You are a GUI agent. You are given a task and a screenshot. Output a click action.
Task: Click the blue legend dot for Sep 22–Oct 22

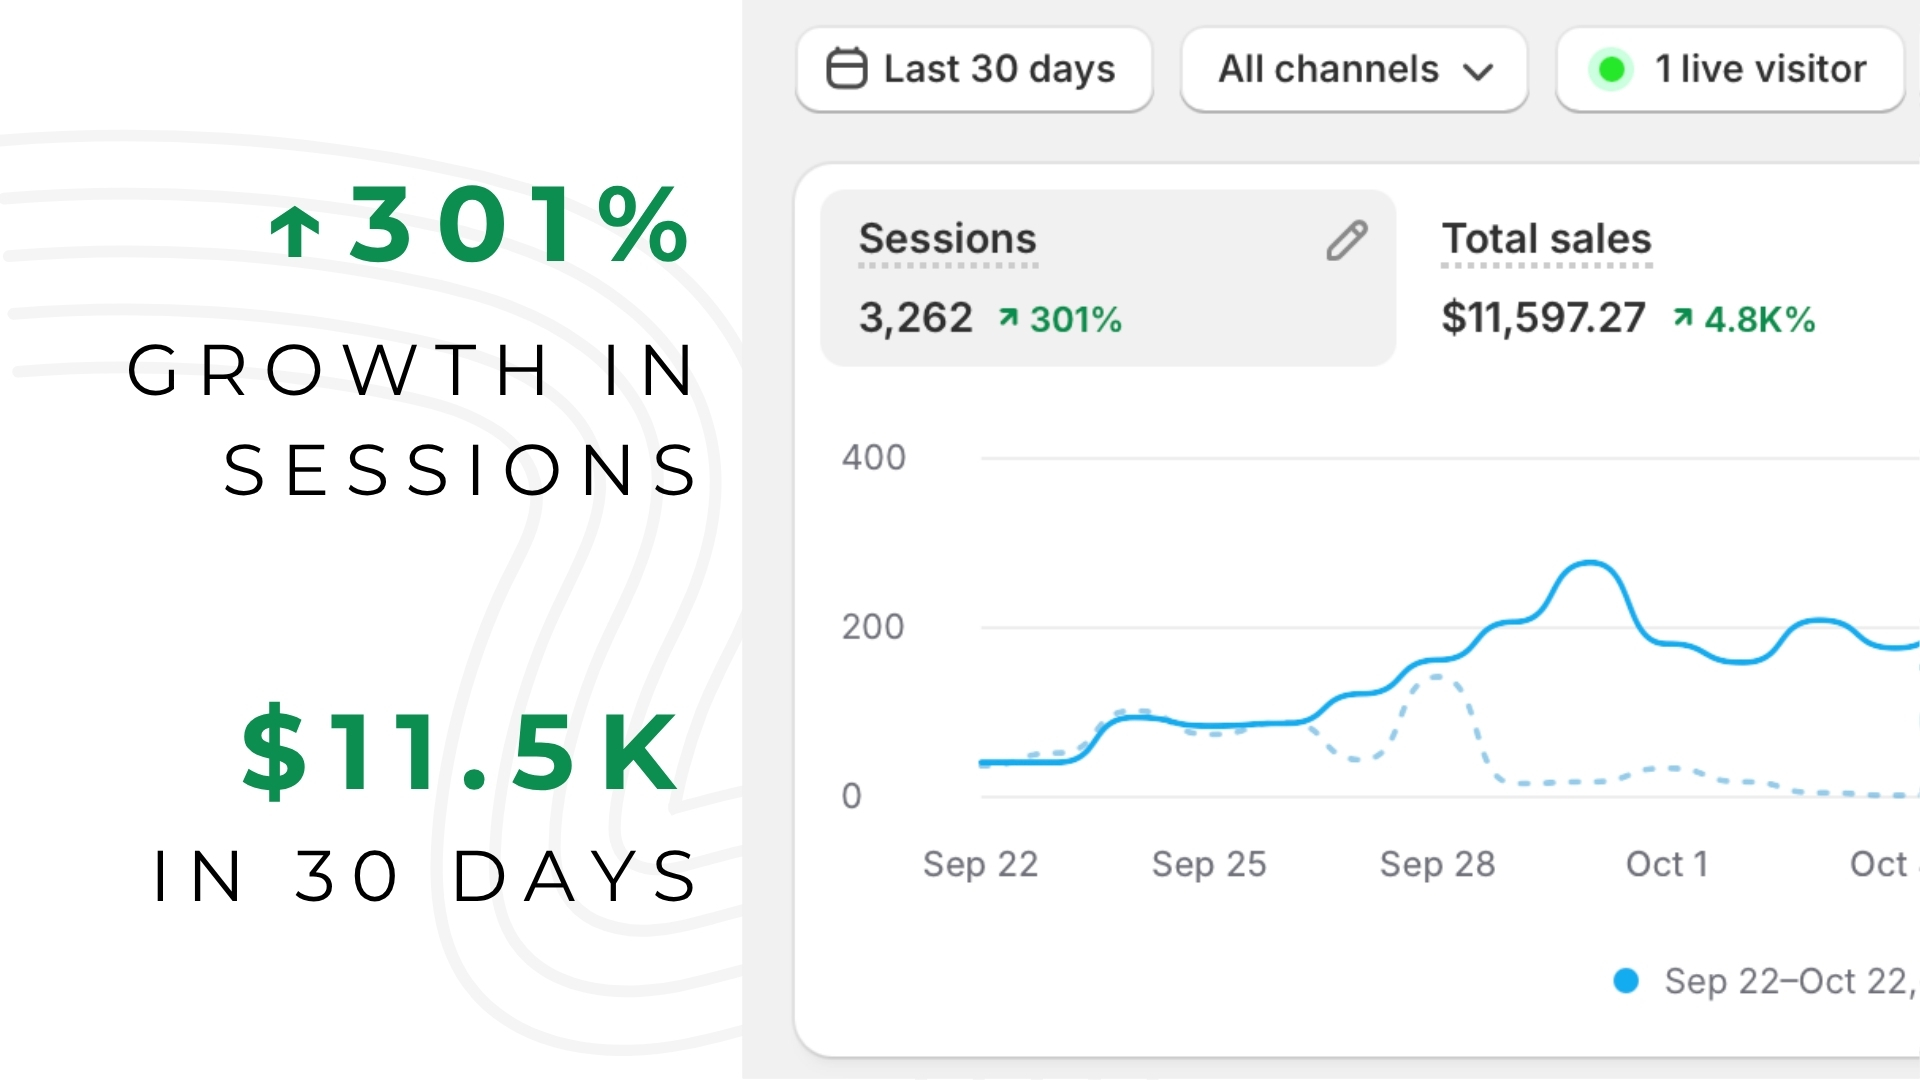click(1626, 981)
